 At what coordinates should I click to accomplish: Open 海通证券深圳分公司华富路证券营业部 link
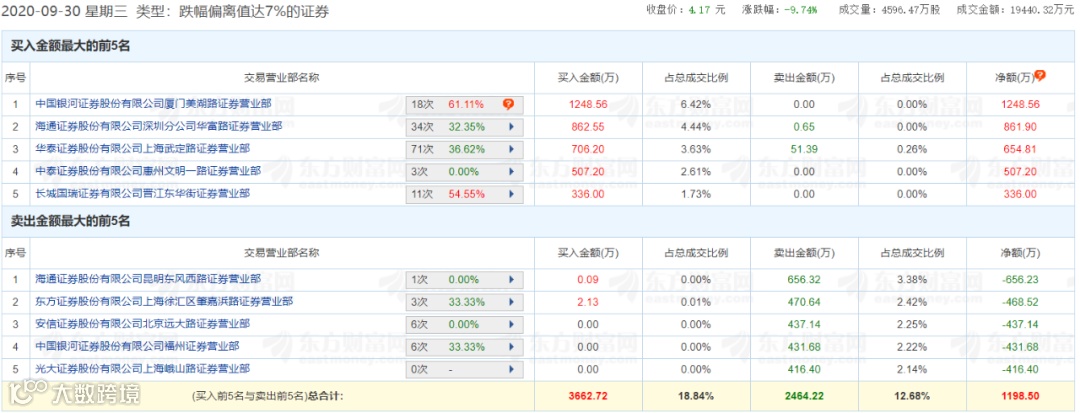pyautogui.click(x=159, y=127)
